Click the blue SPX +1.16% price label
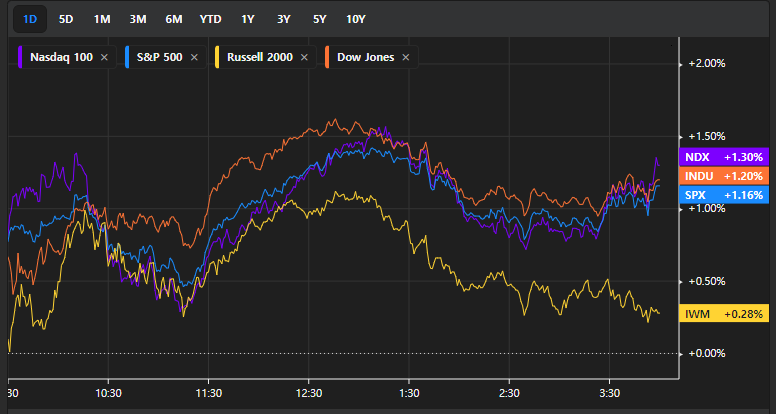Screen dimensions: 776x414 click(723, 194)
